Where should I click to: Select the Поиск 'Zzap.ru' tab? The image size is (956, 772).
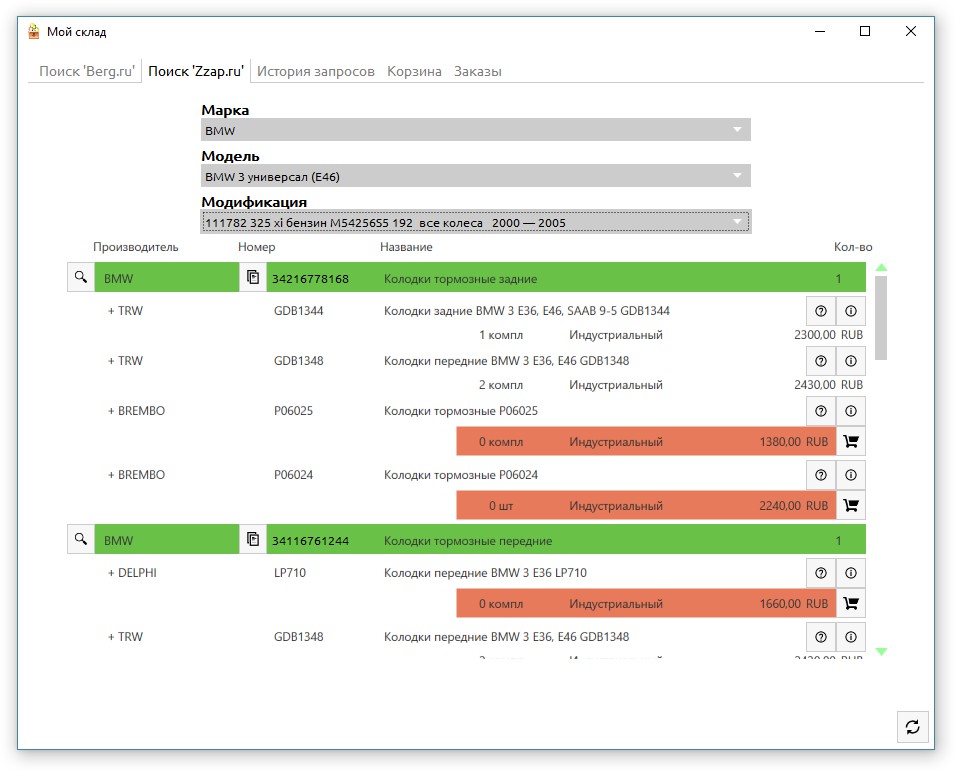click(x=196, y=71)
